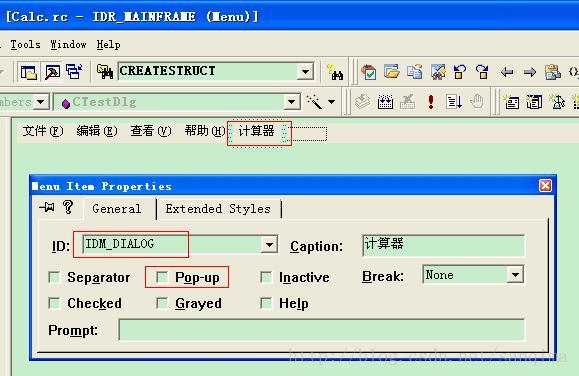Image resolution: width=579 pixels, height=376 pixels.
Task: Click the copy documents toolbar icon
Action: [x=415, y=71]
